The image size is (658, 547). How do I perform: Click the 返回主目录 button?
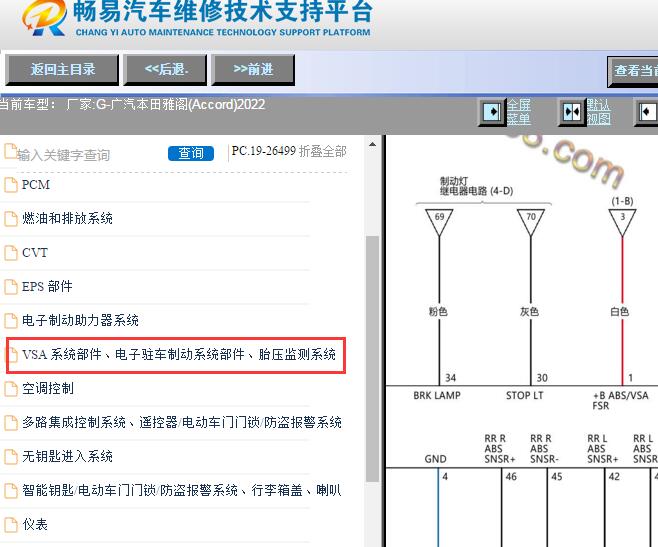62,70
